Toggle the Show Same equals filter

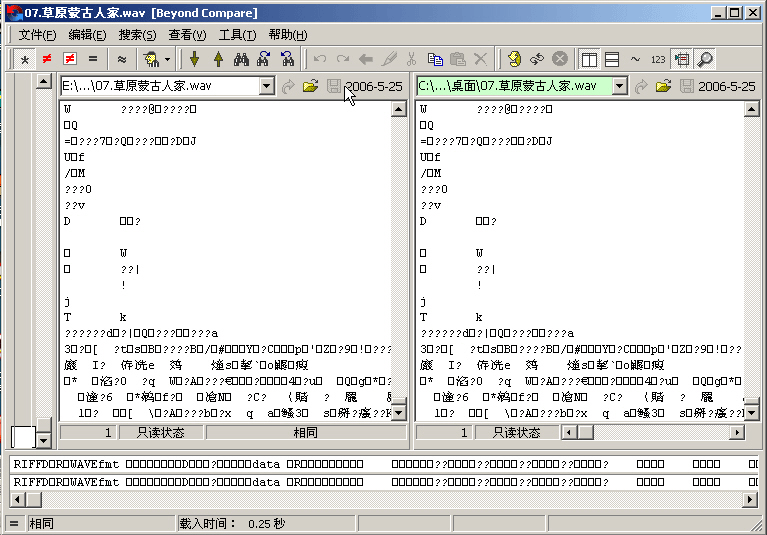93,59
